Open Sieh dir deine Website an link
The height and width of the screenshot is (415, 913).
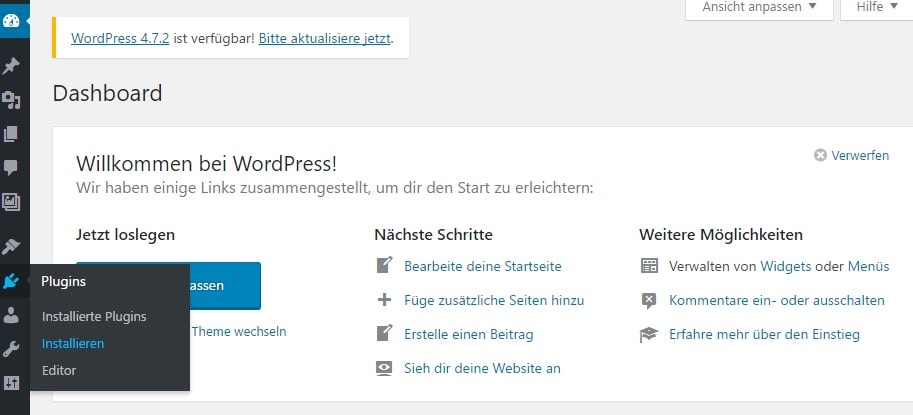[x=482, y=368]
